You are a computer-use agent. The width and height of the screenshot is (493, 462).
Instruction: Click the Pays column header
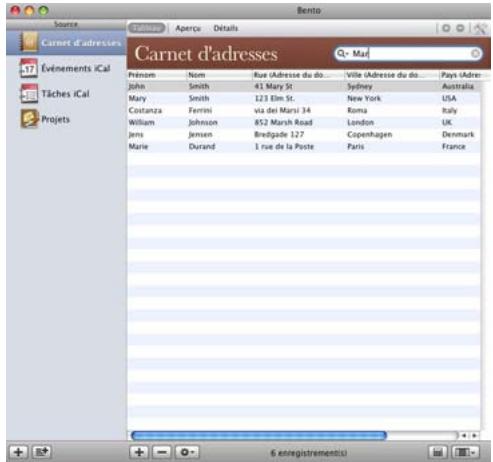point(461,75)
